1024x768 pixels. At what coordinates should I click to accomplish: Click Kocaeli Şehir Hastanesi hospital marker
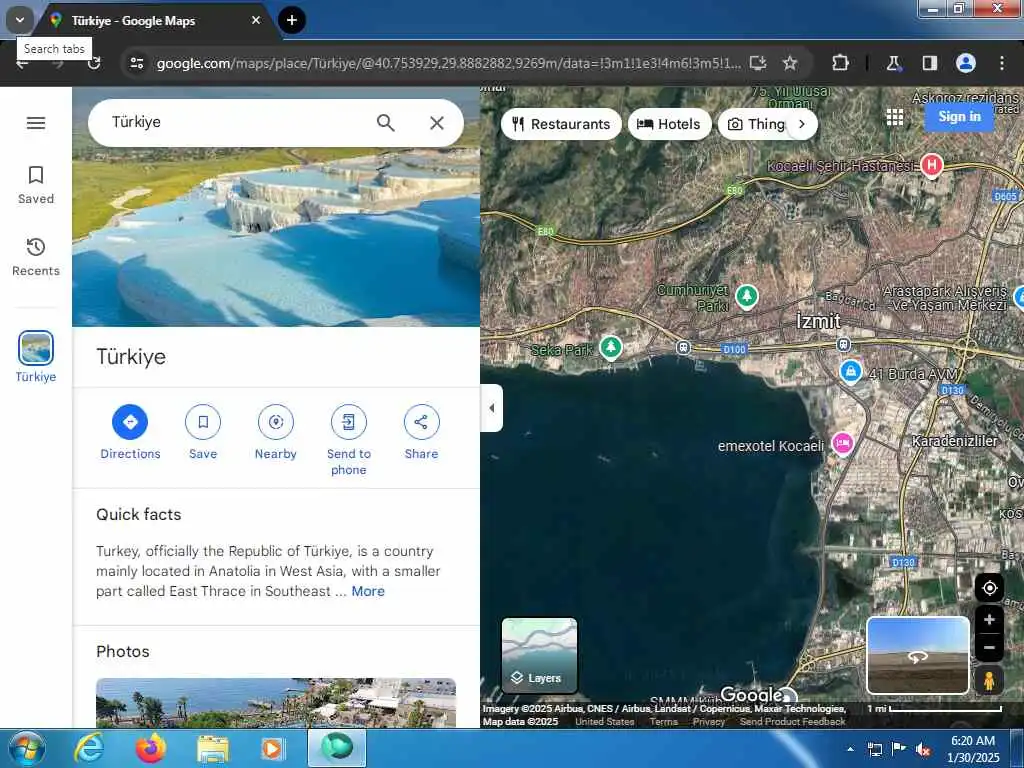931,165
